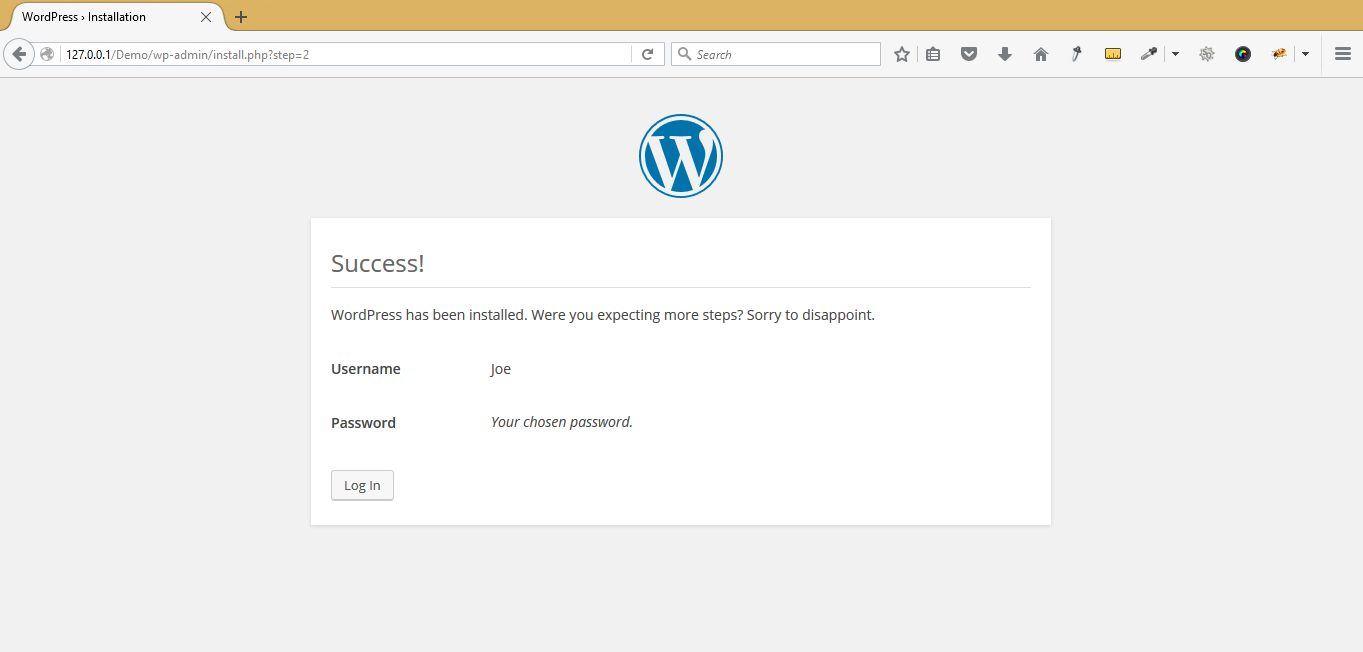The width and height of the screenshot is (1363, 652).
Task: Bookmark this page using the star icon
Action: coord(901,53)
